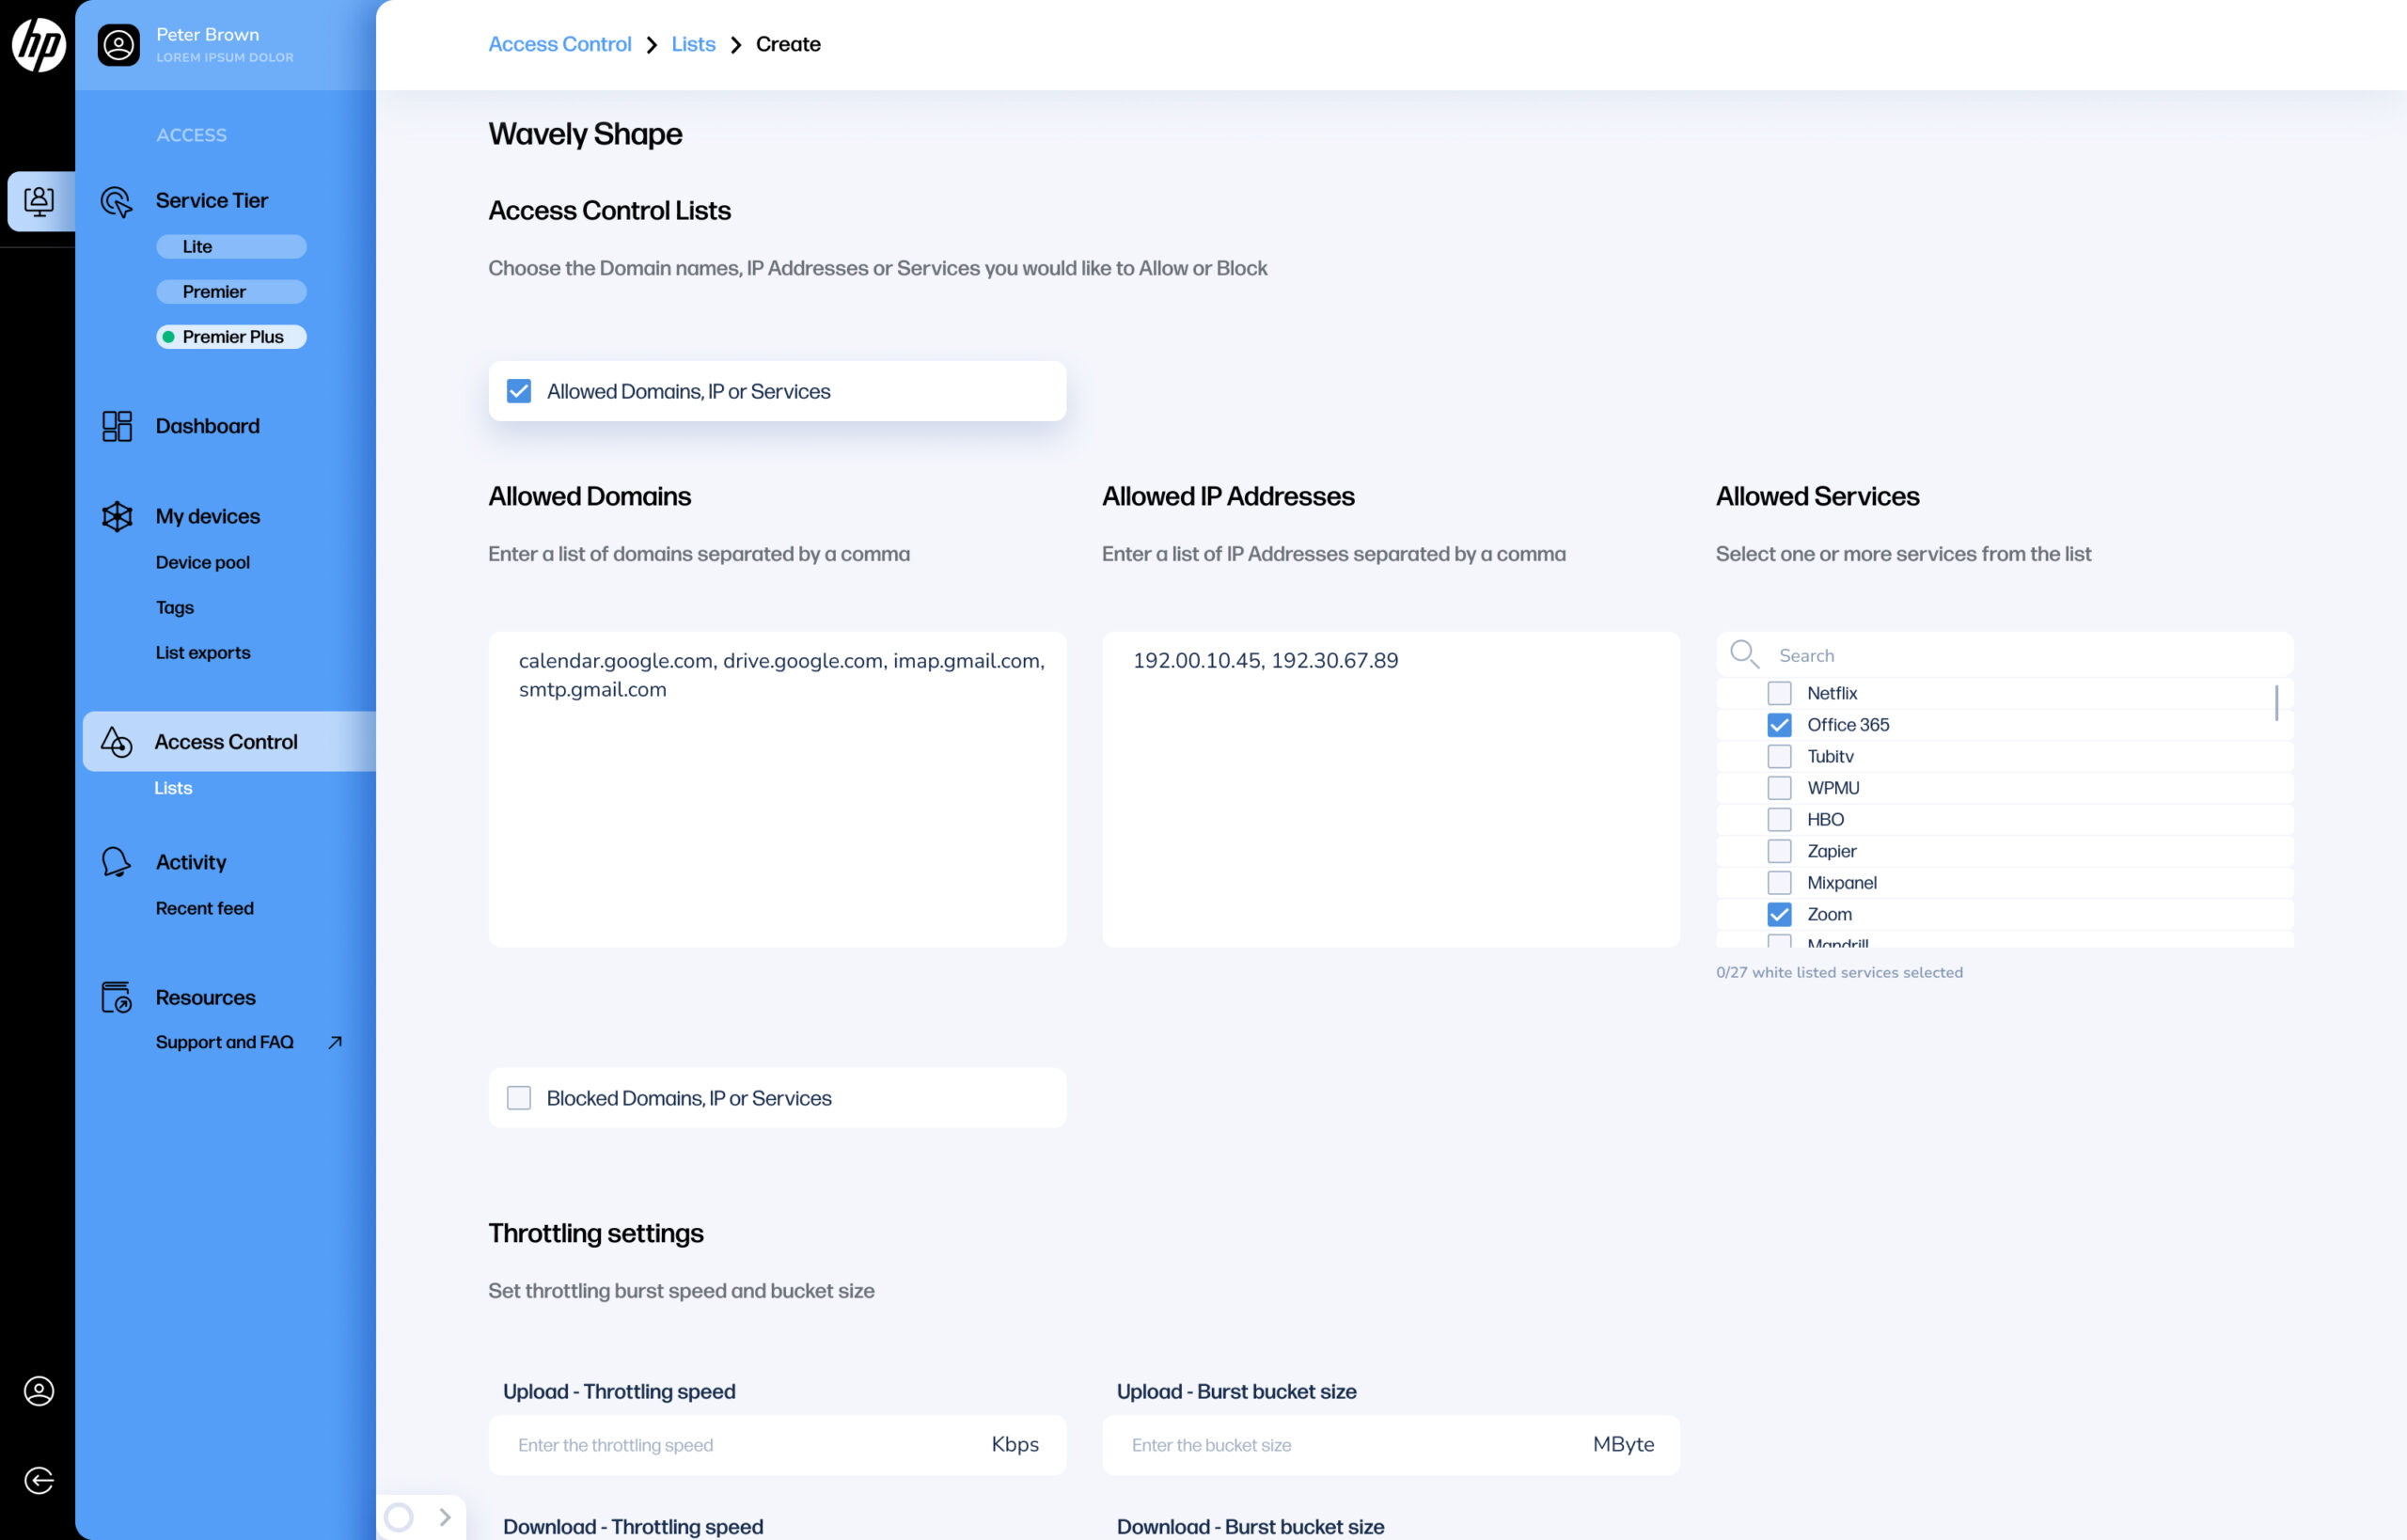Uncheck the Zoom service checkbox
This screenshot has height=1540, width=2407.
(1779, 914)
